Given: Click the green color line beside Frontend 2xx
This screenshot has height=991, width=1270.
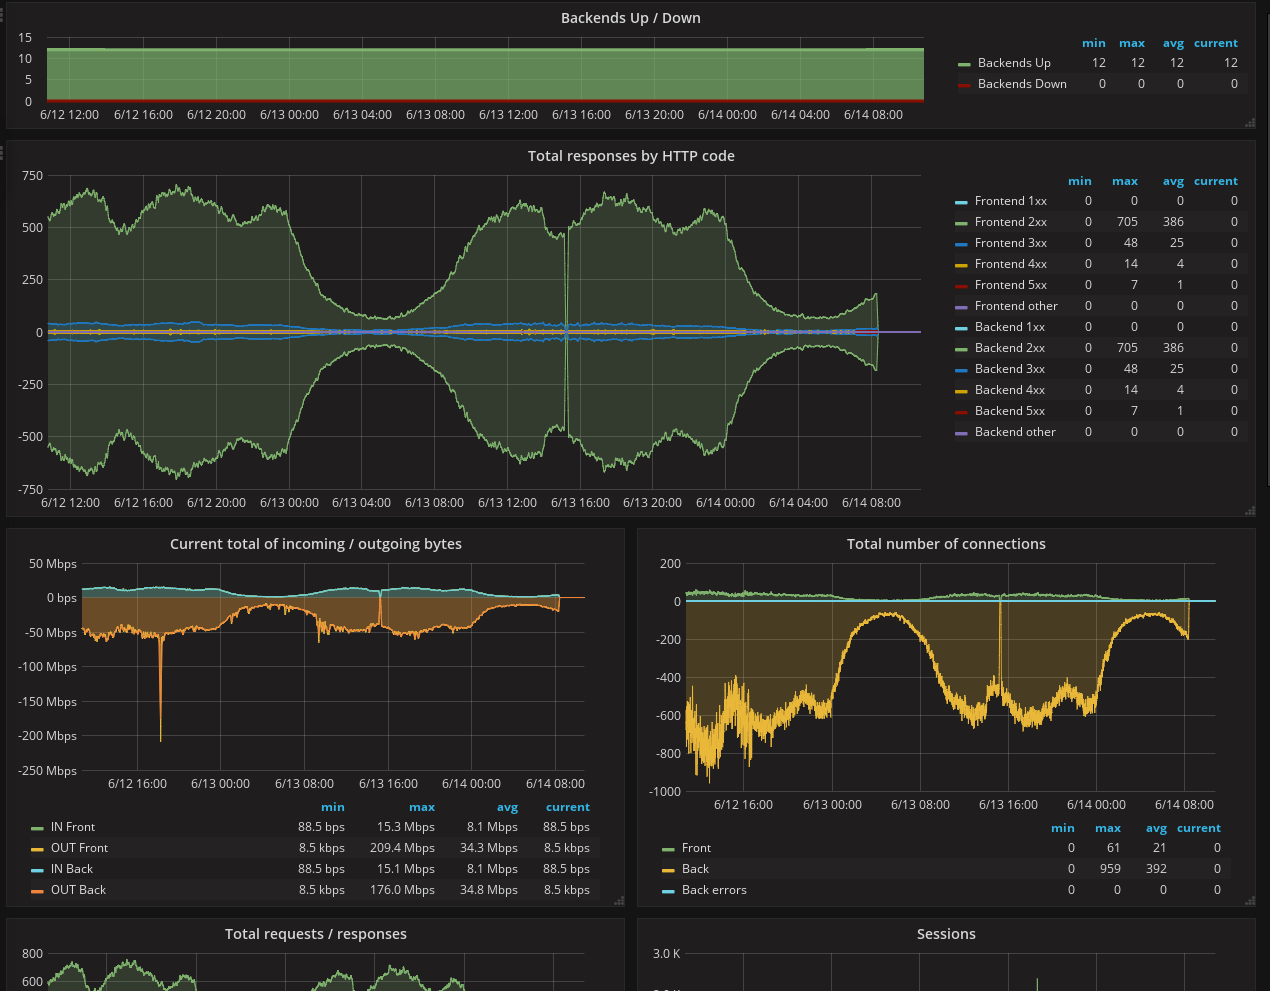Looking at the screenshot, I should click(x=961, y=223).
